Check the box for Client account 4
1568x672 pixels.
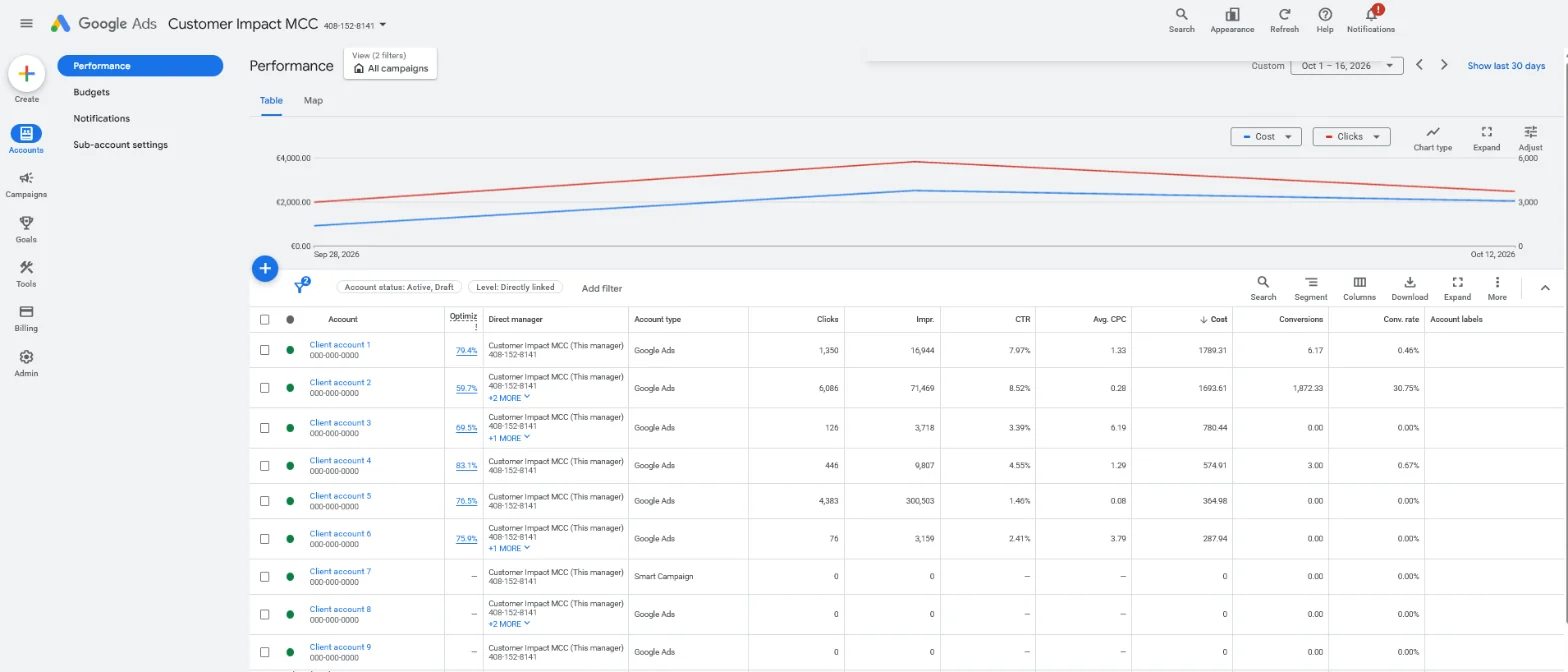click(x=264, y=466)
